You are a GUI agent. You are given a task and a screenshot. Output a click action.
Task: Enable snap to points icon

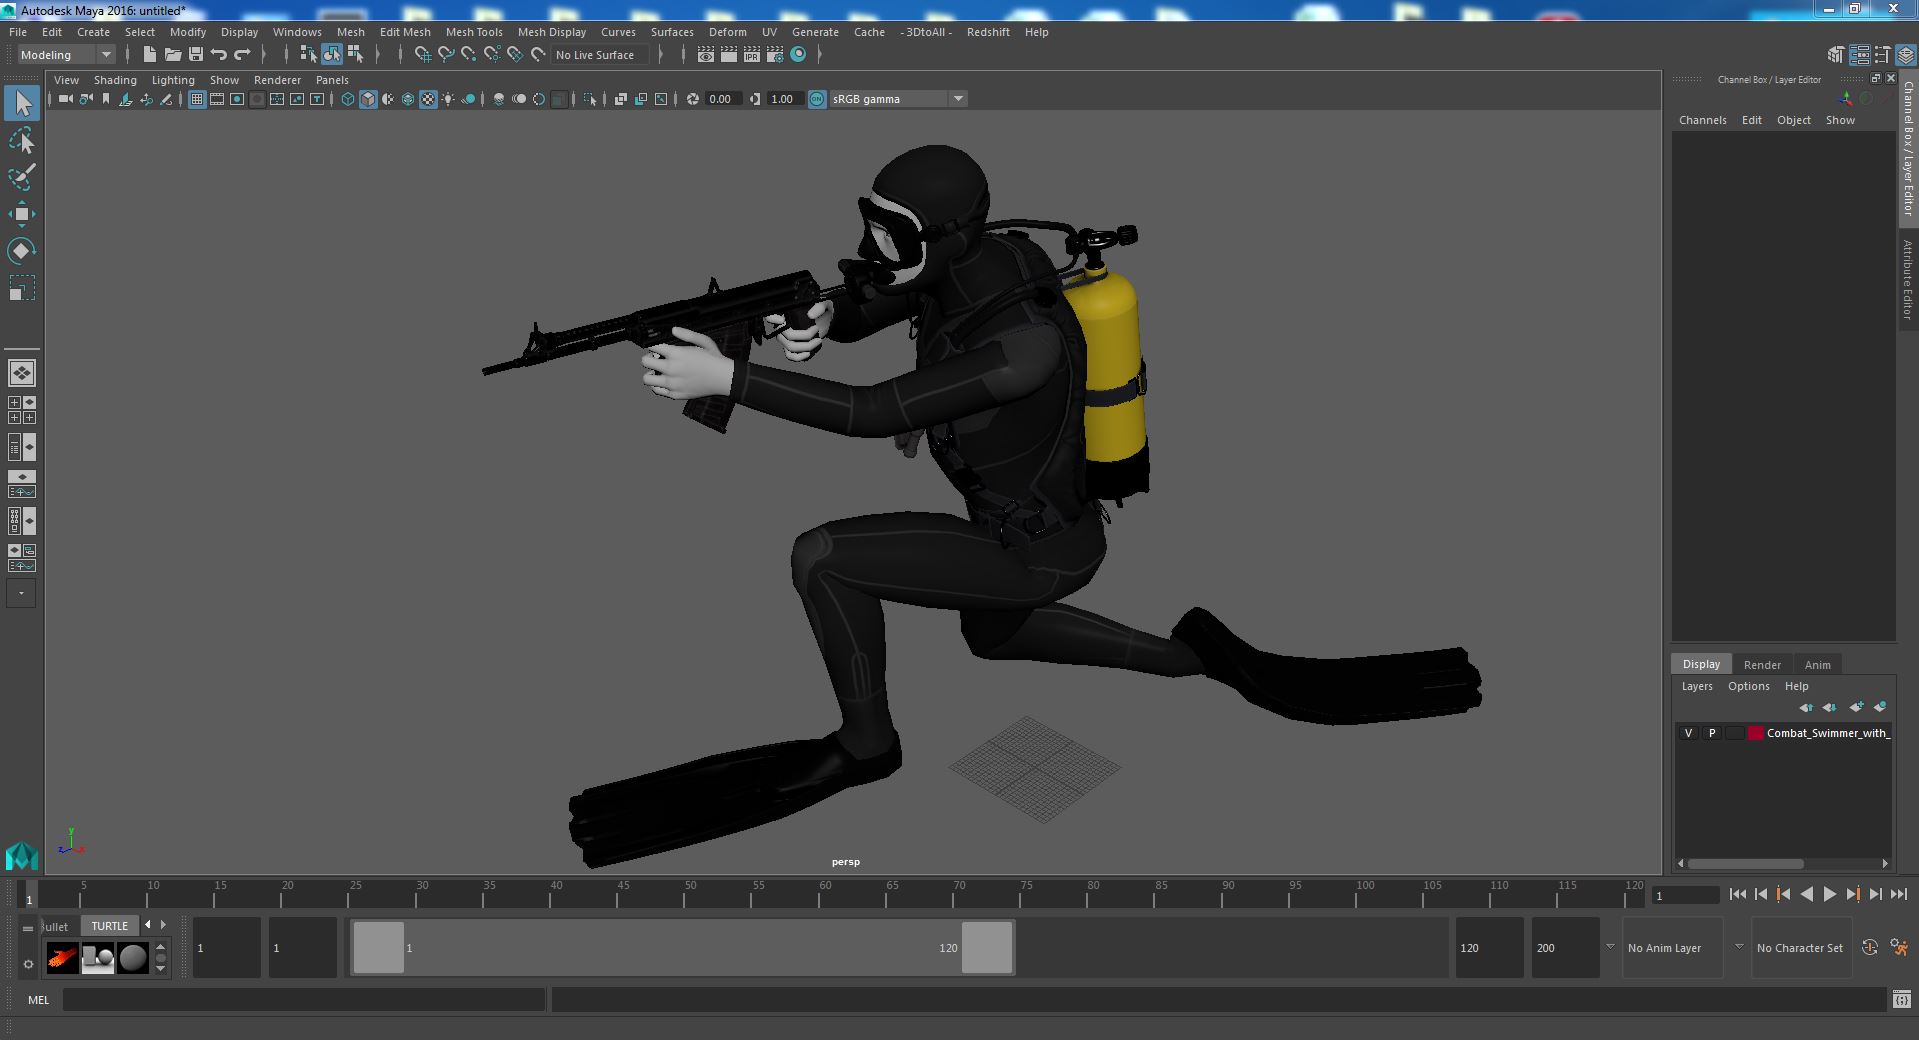(x=468, y=55)
